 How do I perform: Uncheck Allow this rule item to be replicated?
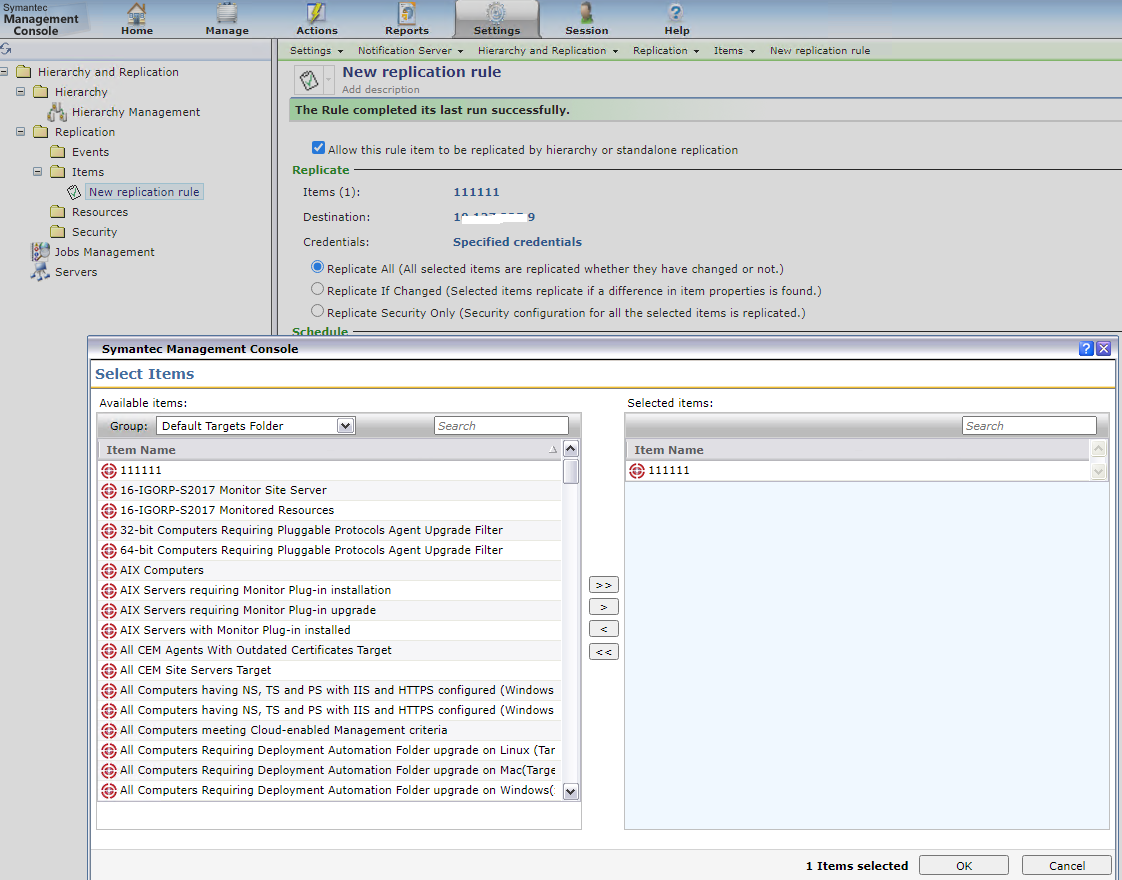[x=318, y=148]
